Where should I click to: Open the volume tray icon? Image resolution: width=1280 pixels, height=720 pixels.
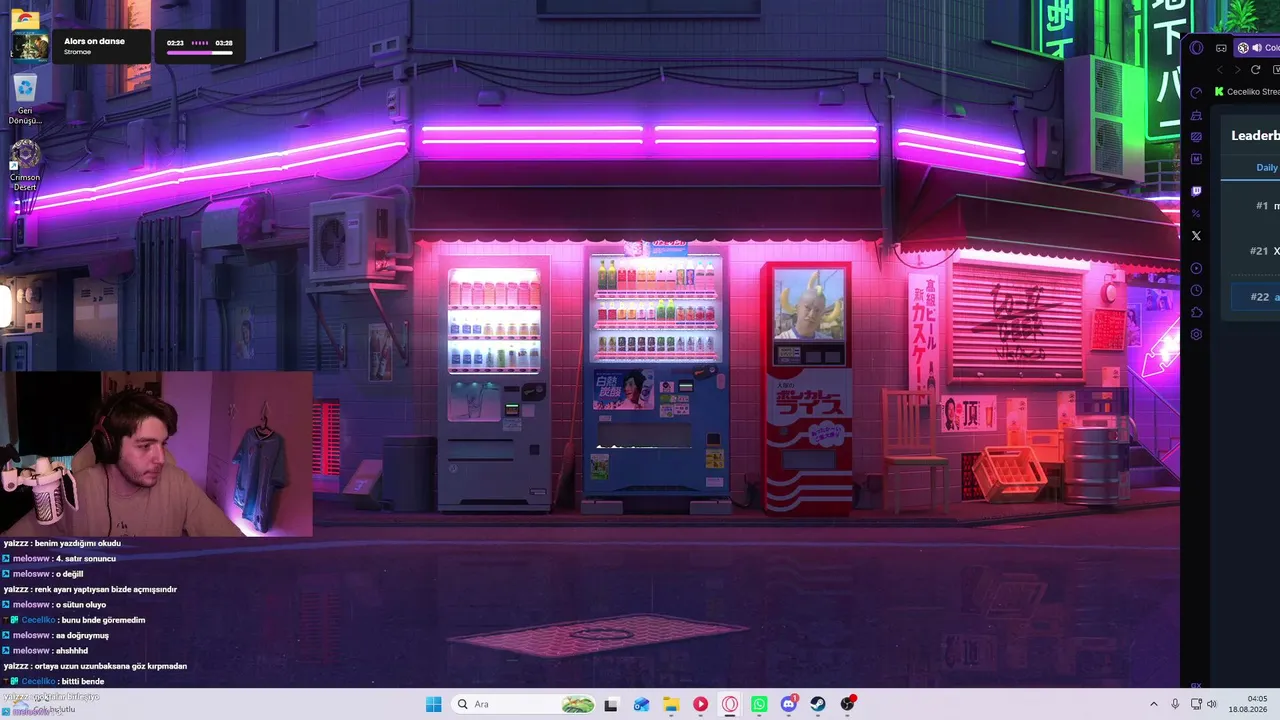(1213, 704)
